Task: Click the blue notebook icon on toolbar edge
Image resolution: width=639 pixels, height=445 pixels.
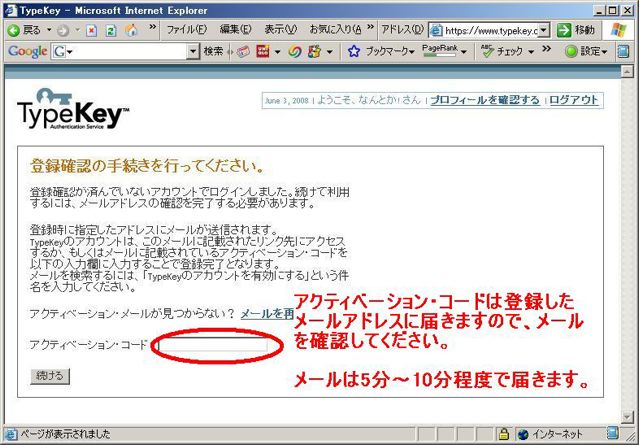Action: click(623, 51)
